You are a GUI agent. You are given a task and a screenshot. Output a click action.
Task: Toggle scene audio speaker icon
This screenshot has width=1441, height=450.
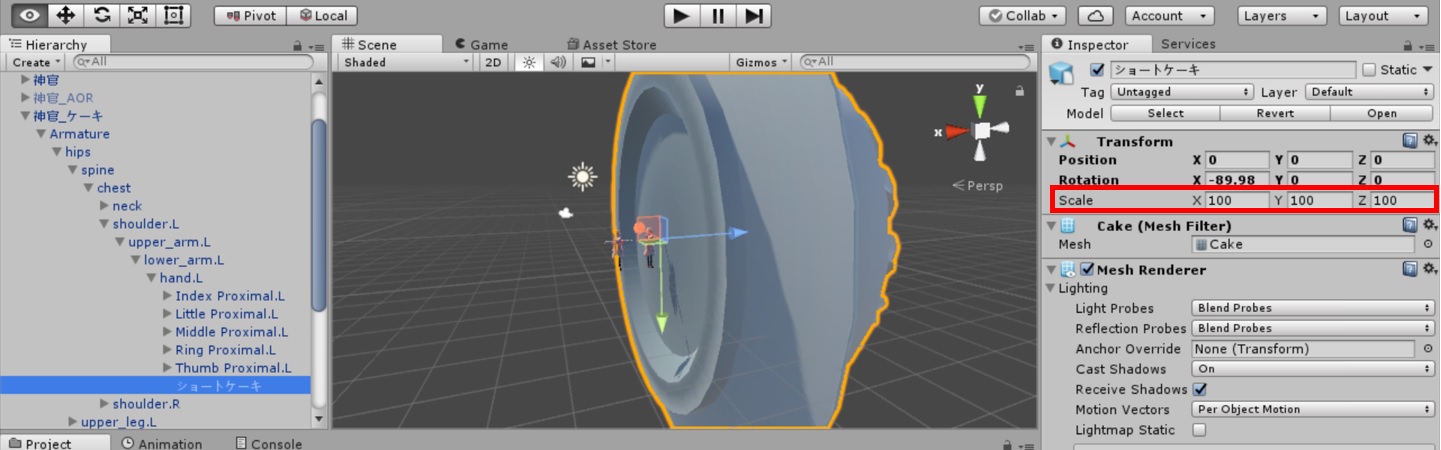558,62
